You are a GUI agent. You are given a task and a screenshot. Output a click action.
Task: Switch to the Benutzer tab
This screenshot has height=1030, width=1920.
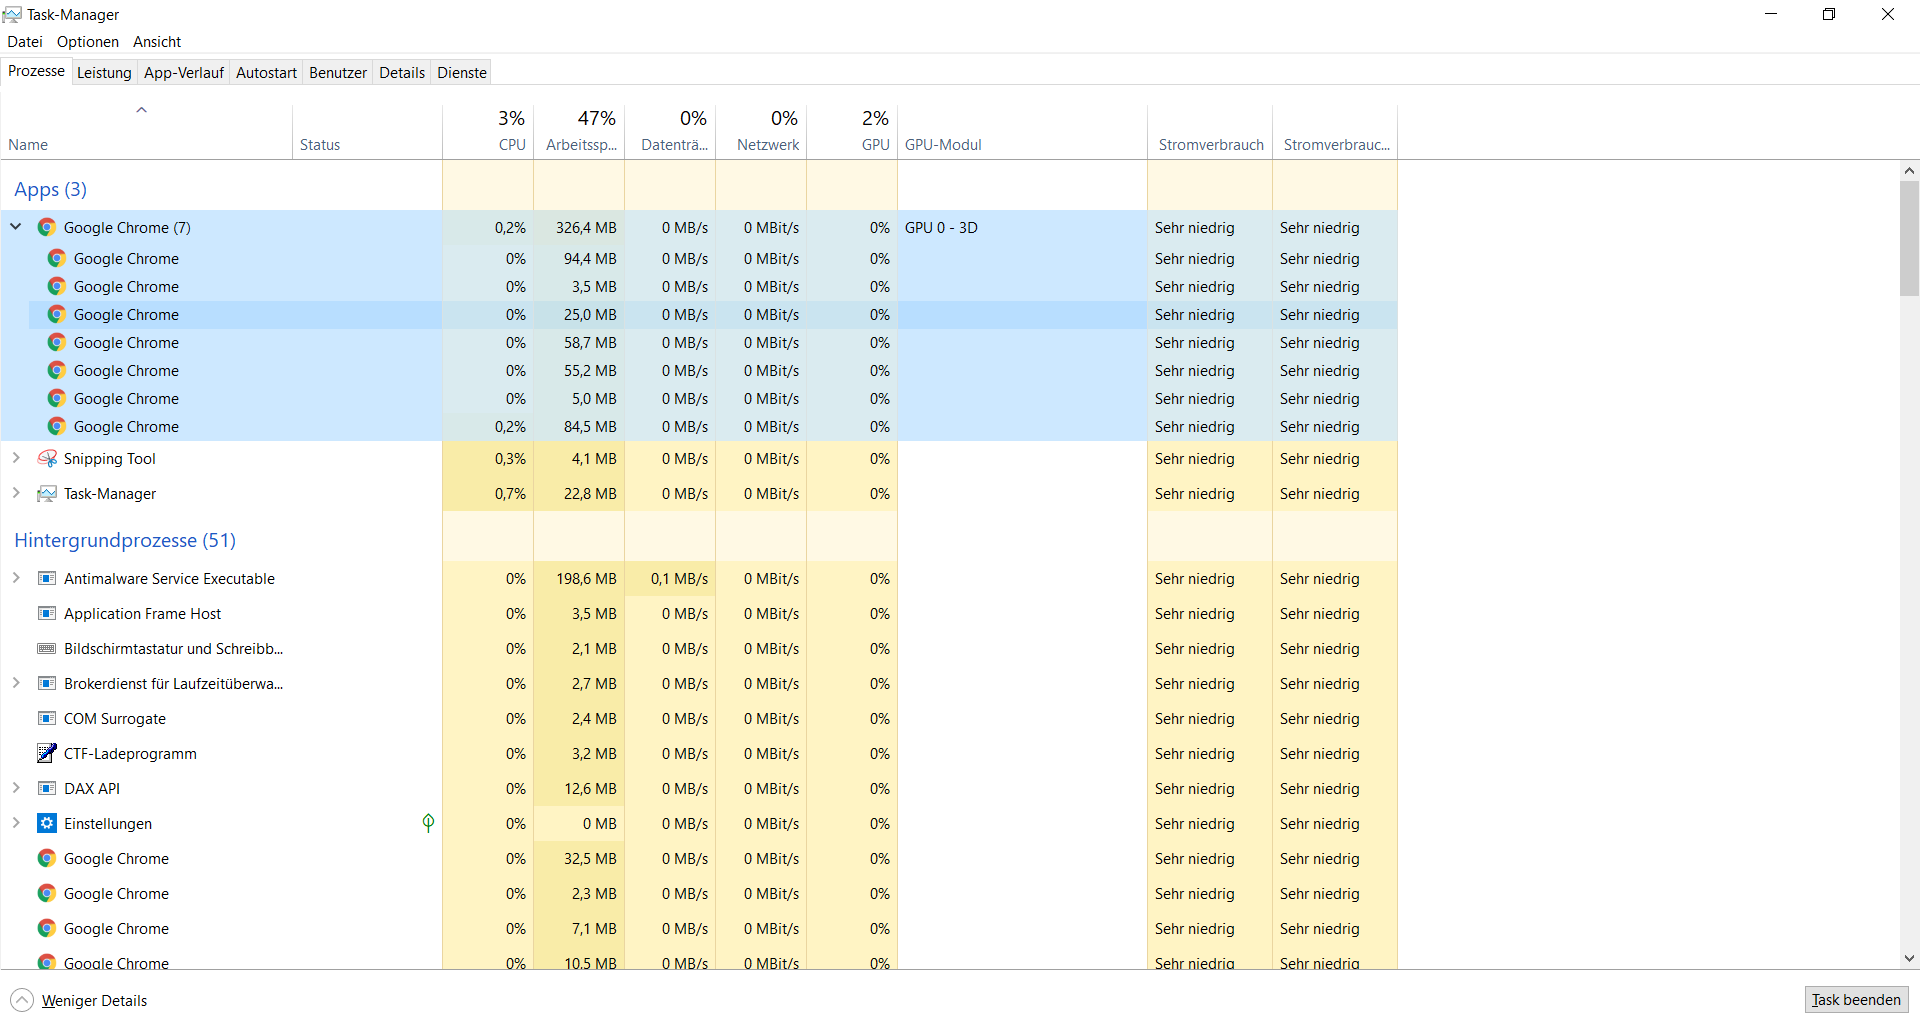point(338,72)
